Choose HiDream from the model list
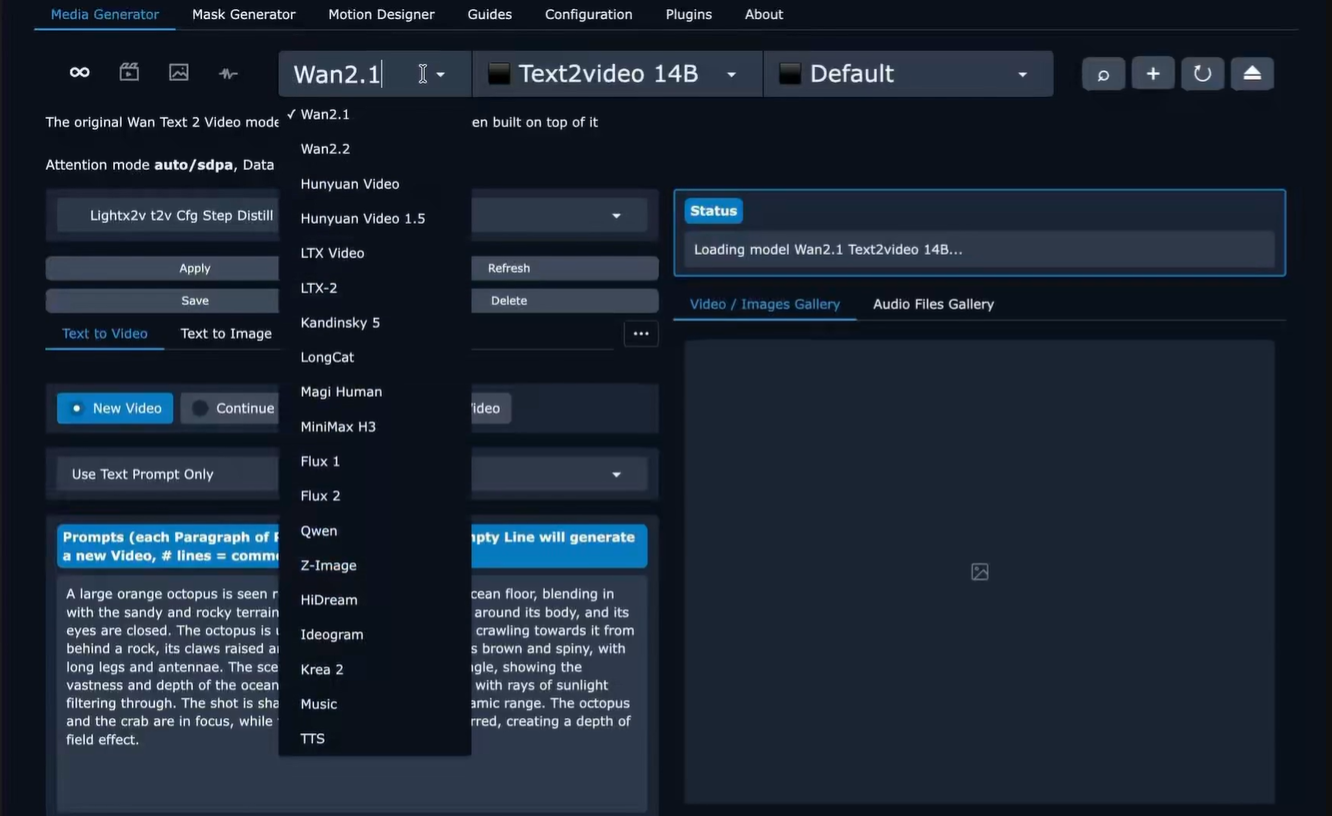This screenshot has height=816, width=1332. (x=374, y=600)
